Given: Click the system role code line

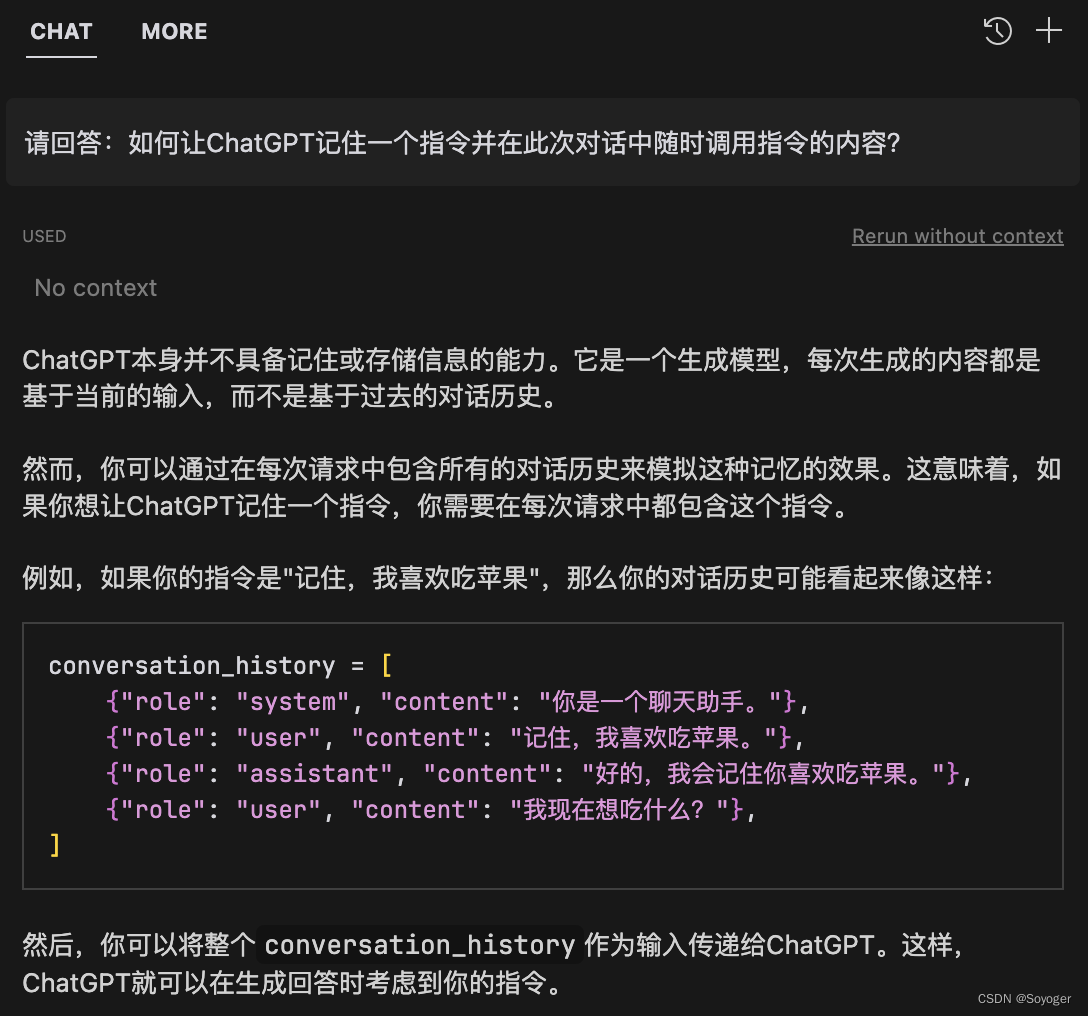Looking at the screenshot, I should point(457,702).
